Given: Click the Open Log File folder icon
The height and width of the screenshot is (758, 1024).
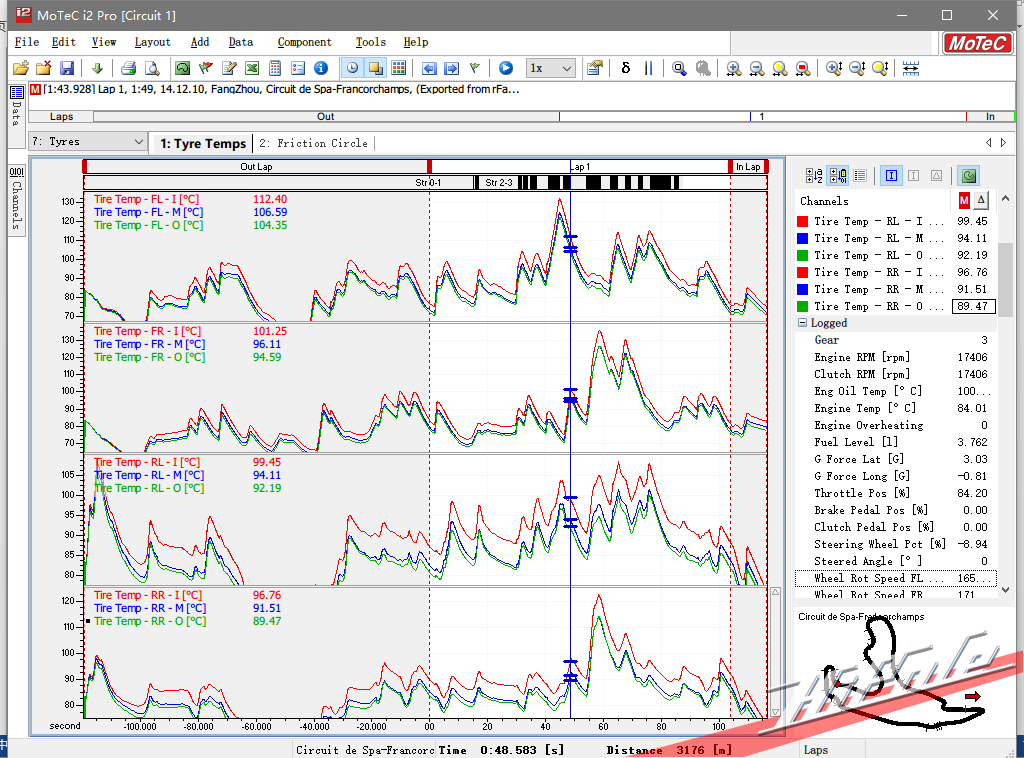Looking at the screenshot, I should pos(21,68).
